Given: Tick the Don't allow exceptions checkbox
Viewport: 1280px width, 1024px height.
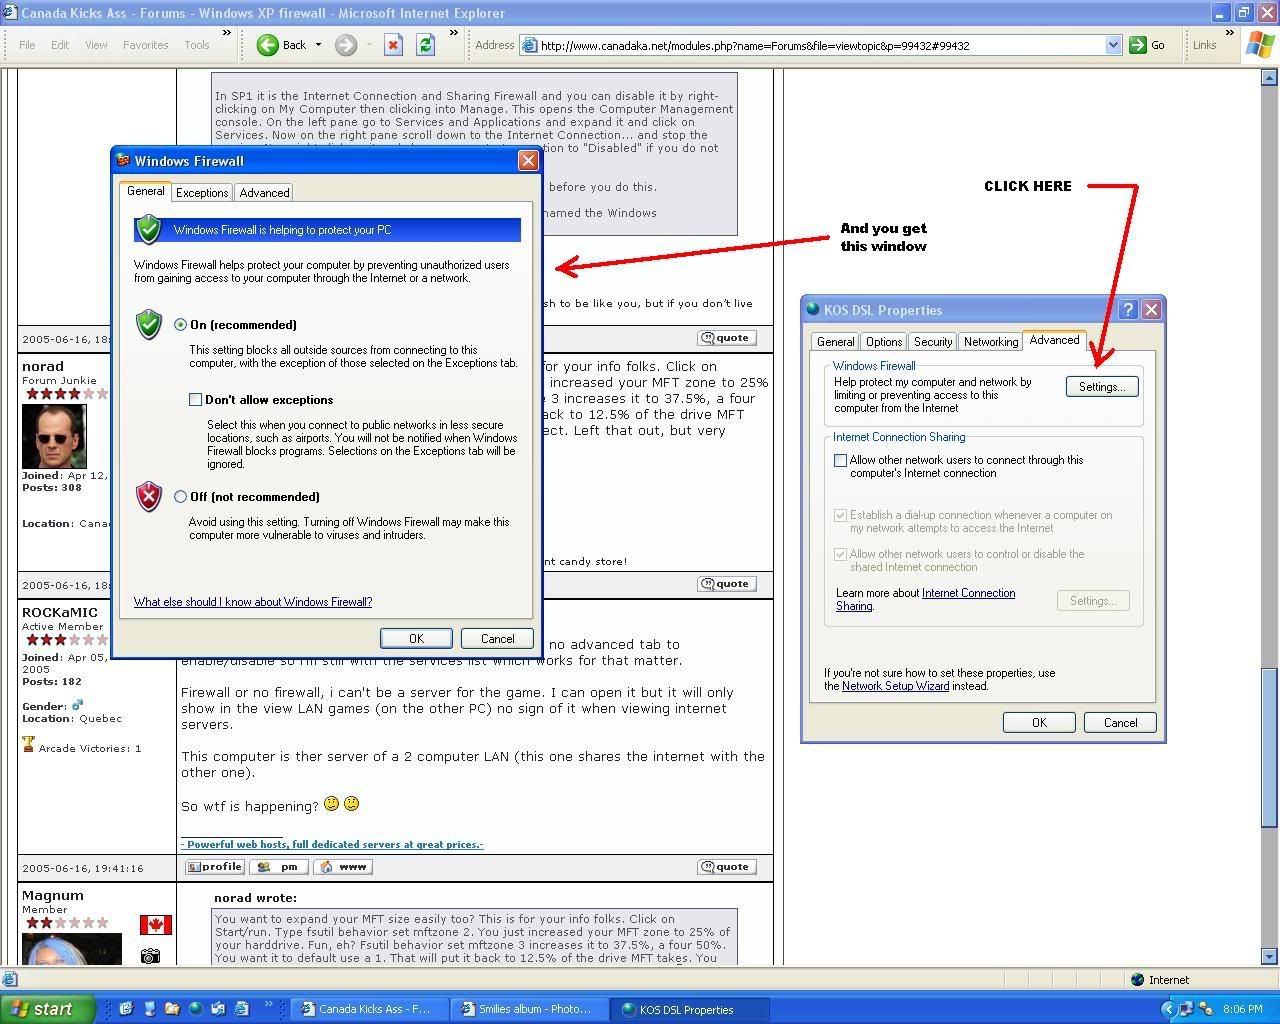Looking at the screenshot, I should tap(196, 400).
